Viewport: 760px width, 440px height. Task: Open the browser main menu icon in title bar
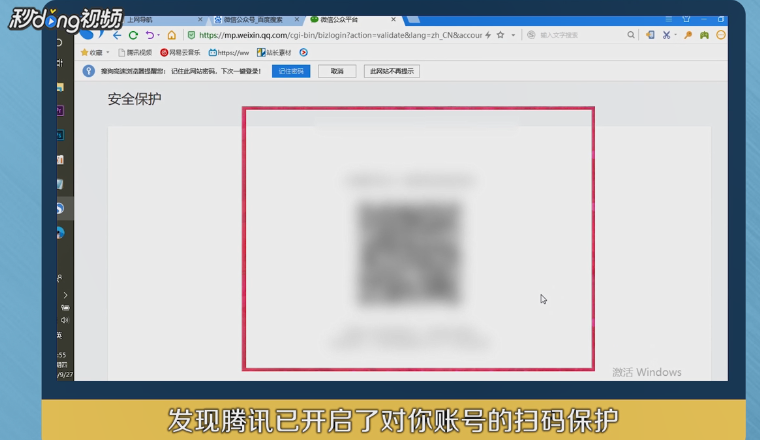(x=668, y=19)
